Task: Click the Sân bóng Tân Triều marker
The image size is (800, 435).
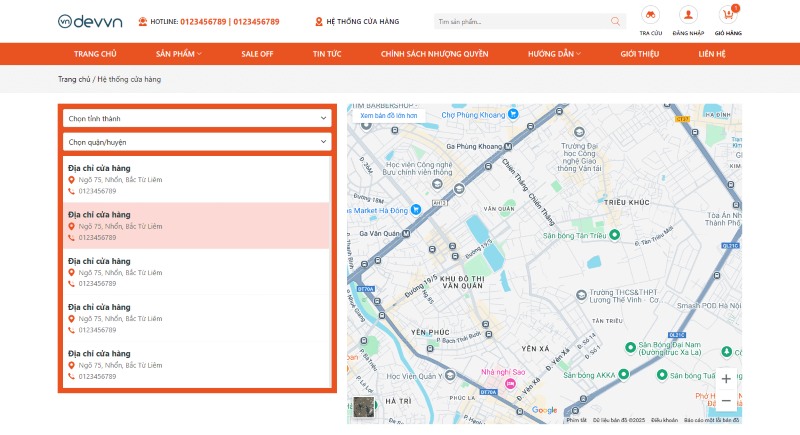Action: pyautogui.click(x=615, y=235)
